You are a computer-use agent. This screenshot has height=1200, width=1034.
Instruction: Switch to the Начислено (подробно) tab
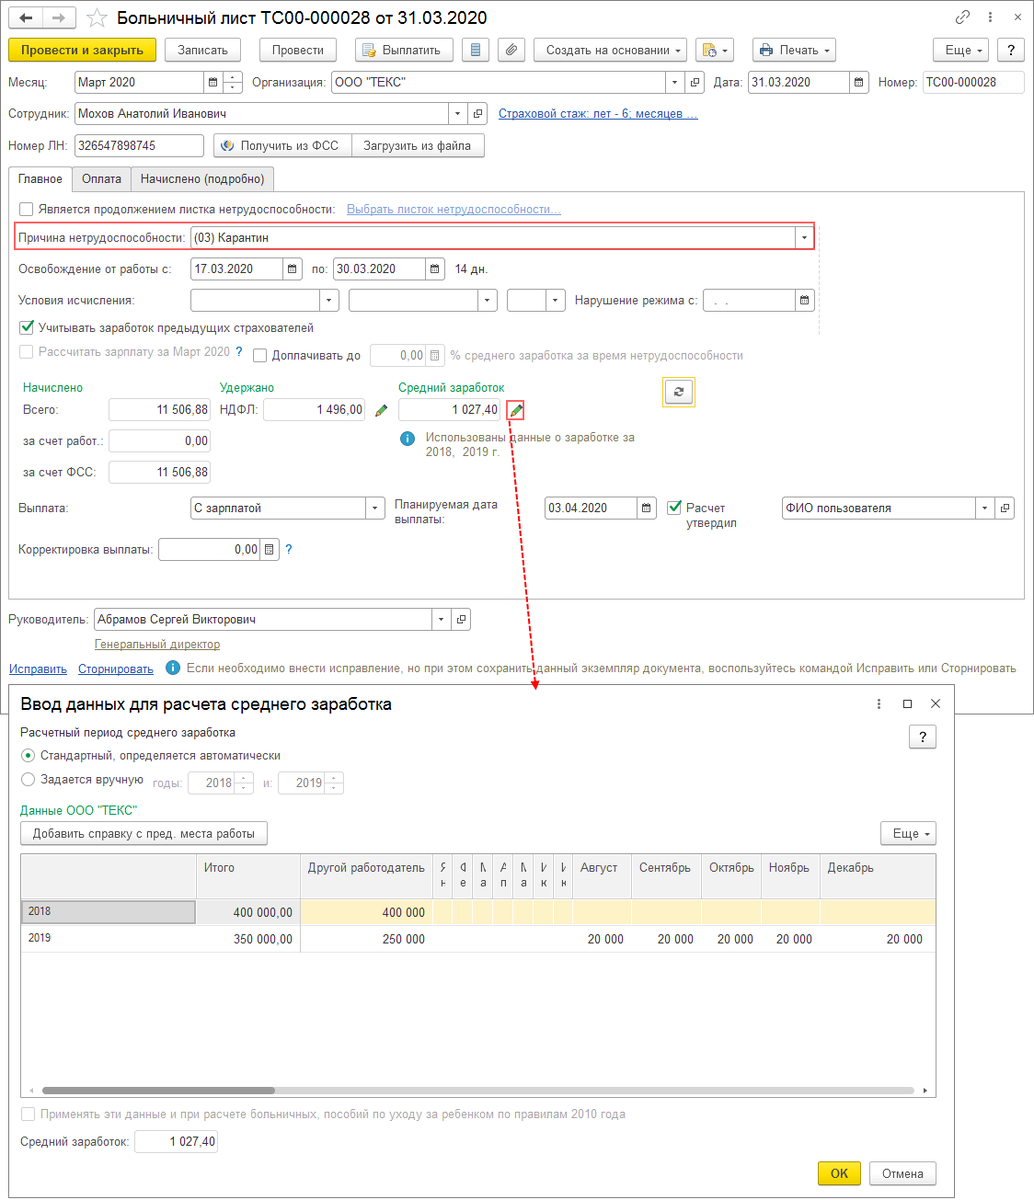pos(202,179)
